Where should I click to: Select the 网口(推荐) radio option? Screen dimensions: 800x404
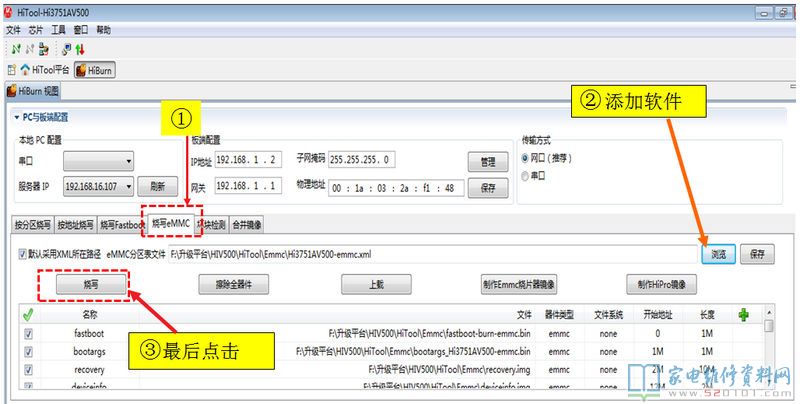[525, 158]
